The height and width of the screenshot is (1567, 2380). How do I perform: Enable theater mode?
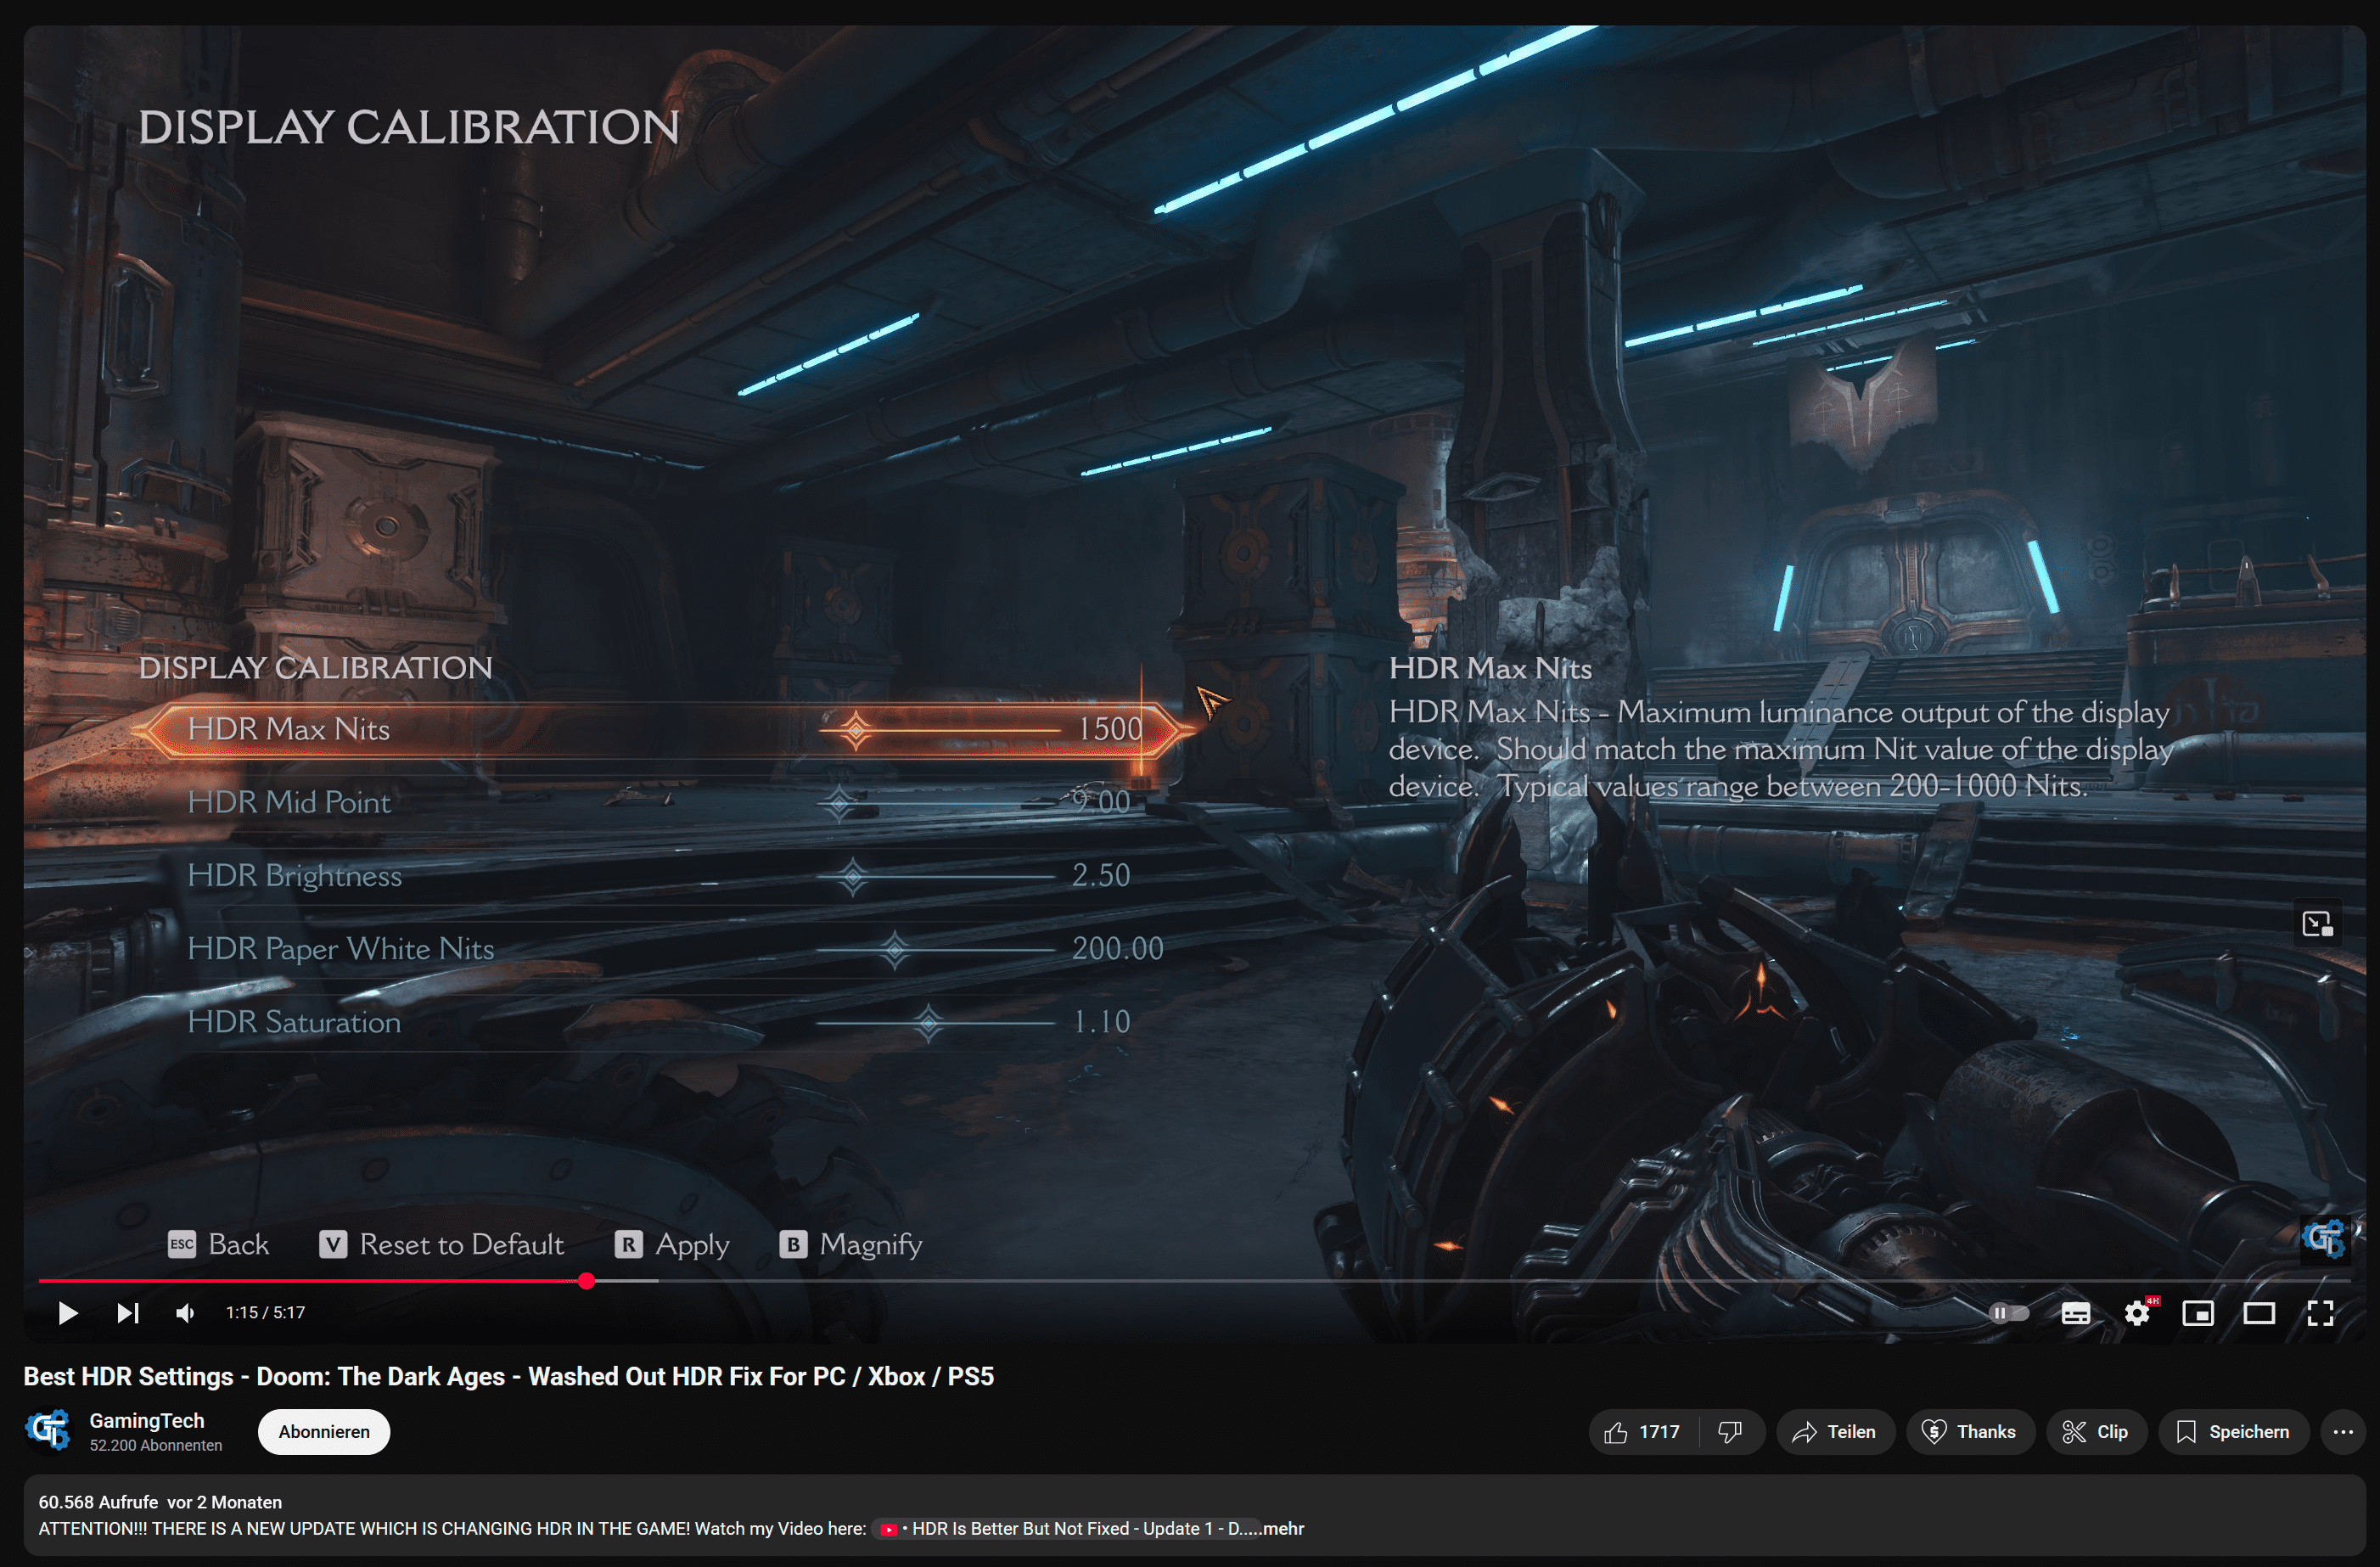pos(2259,1312)
